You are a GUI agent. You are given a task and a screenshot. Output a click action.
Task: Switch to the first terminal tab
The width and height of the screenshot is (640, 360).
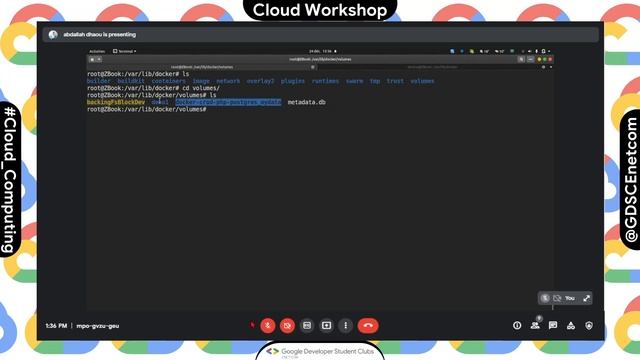202,67
